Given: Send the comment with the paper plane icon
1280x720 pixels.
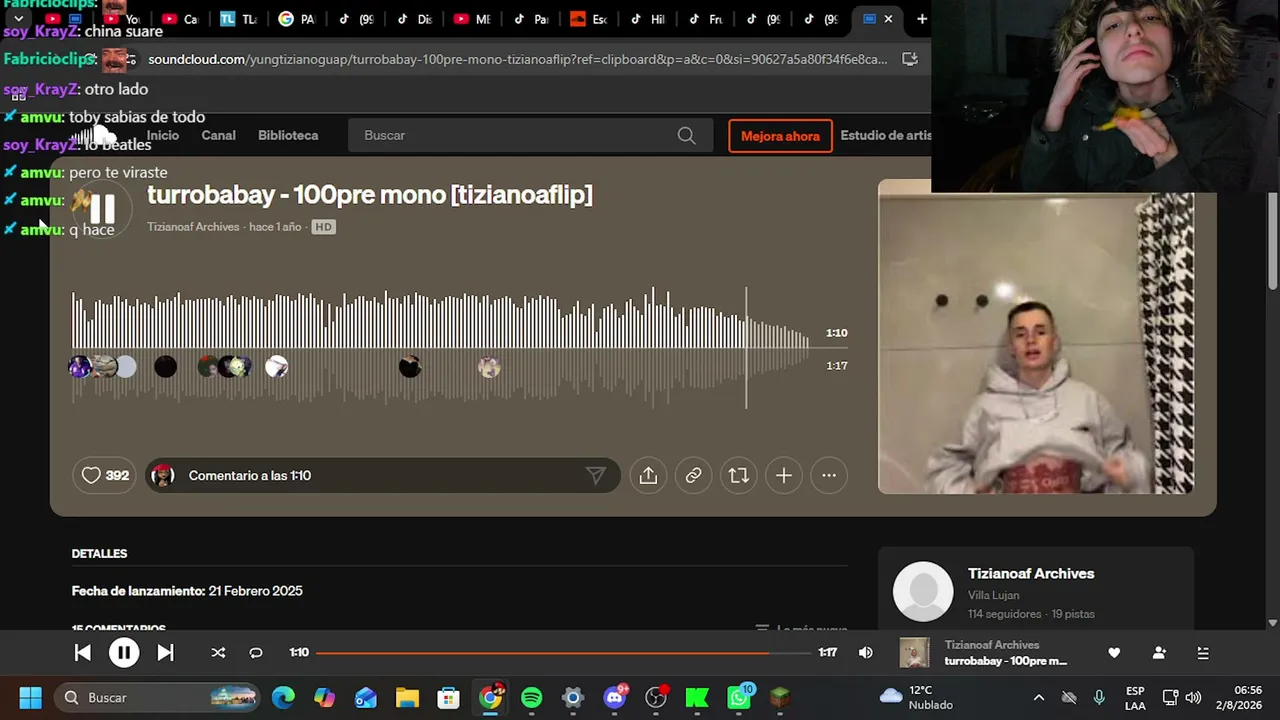Looking at the screenshot, I should (x=596, y=476).
